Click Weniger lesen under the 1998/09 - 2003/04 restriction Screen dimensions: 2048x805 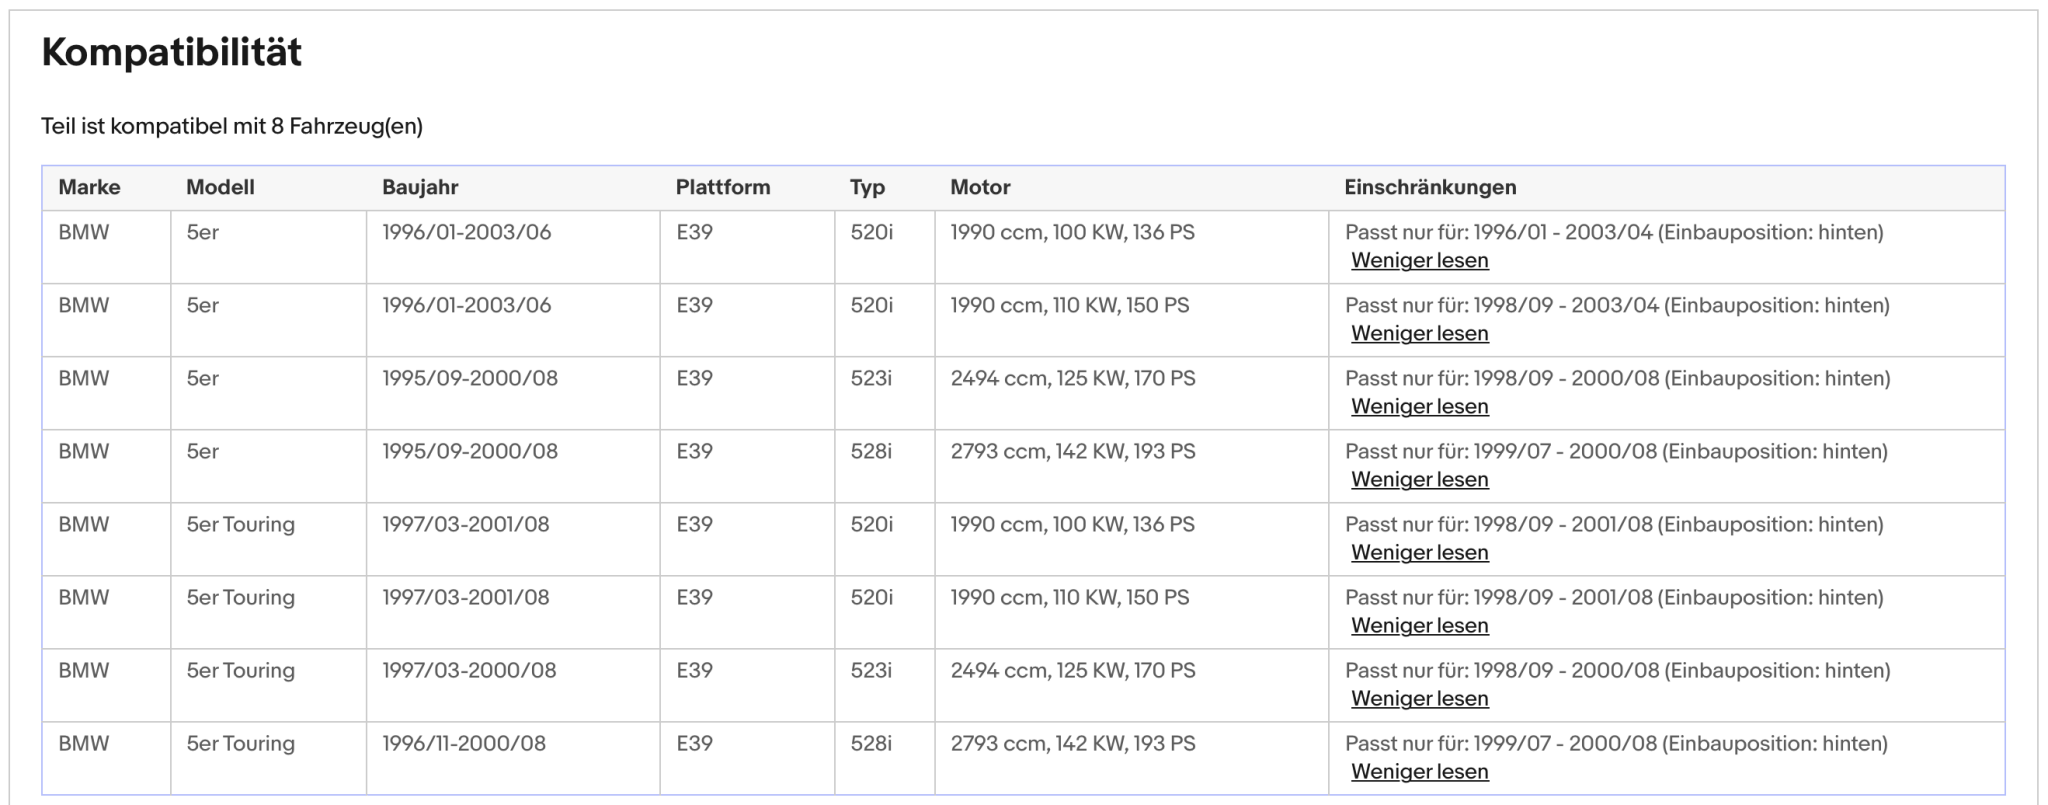tap(1419, 334)
